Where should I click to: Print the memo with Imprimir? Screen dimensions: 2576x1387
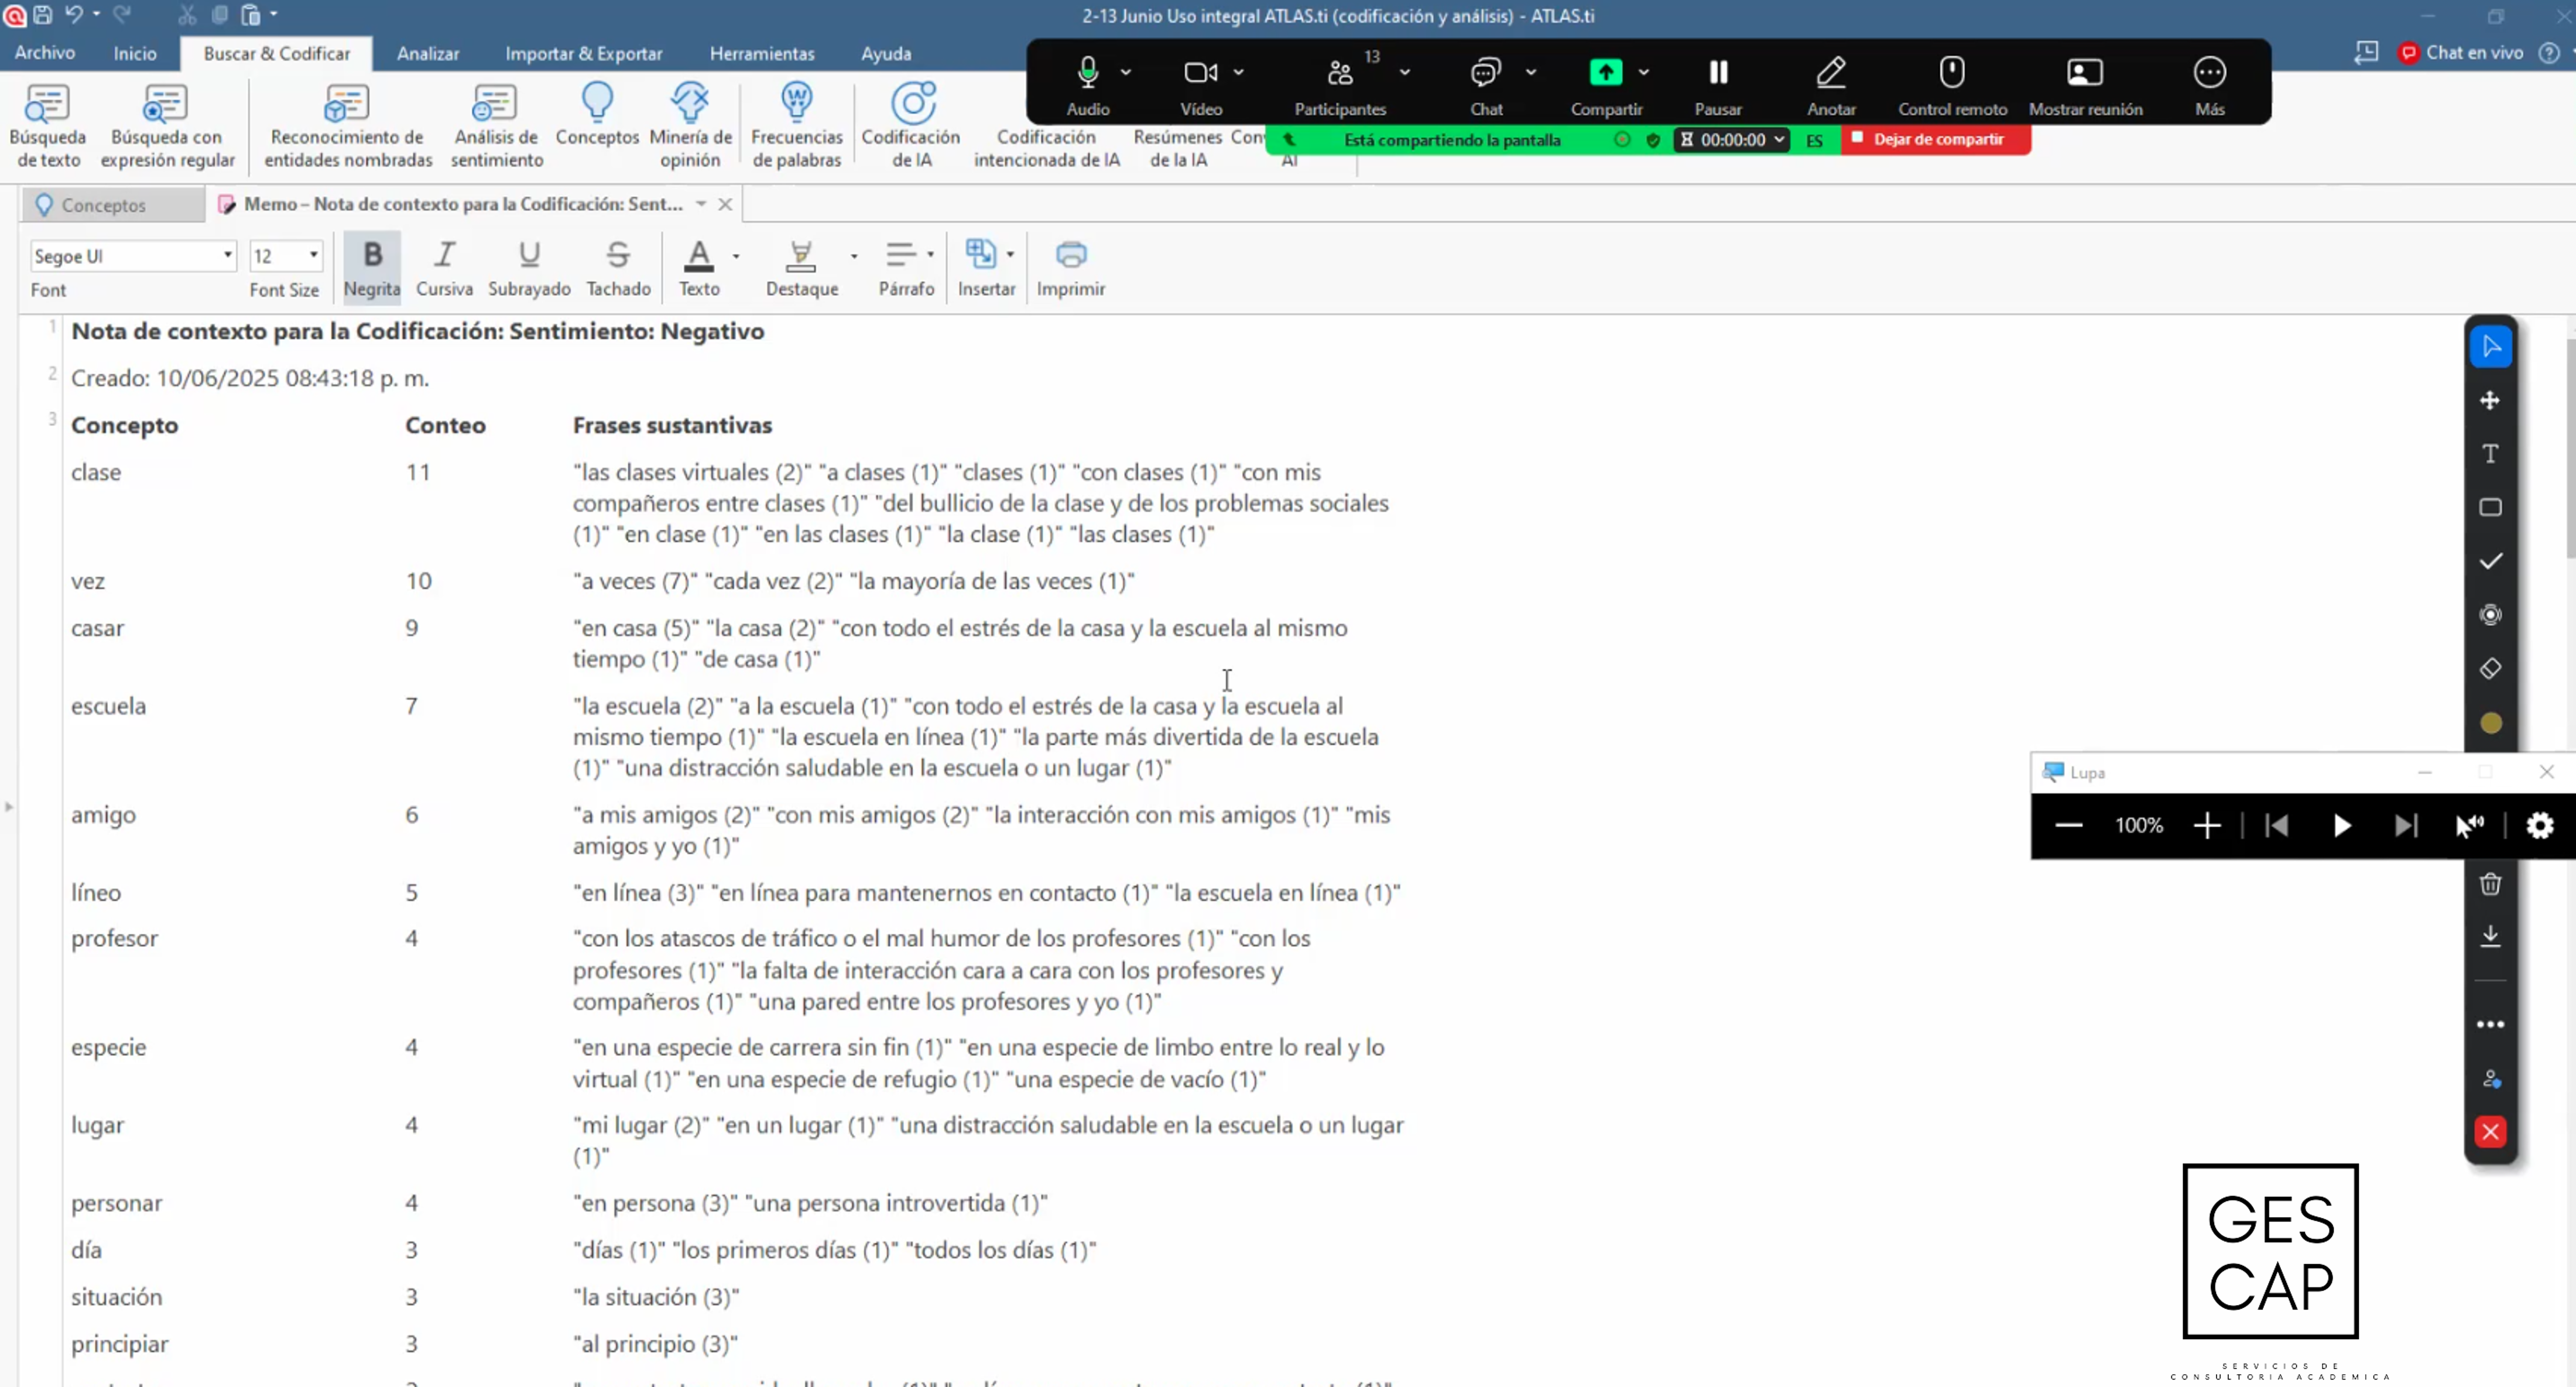[1070, 267]
